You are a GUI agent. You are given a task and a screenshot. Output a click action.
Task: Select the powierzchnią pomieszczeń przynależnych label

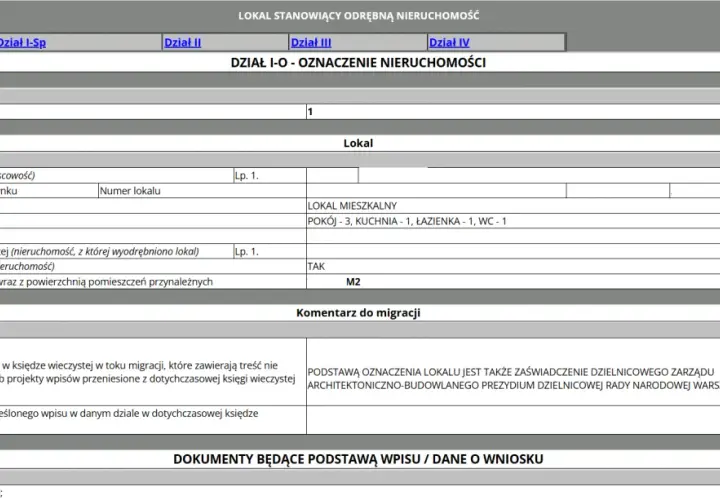point(106,282)
